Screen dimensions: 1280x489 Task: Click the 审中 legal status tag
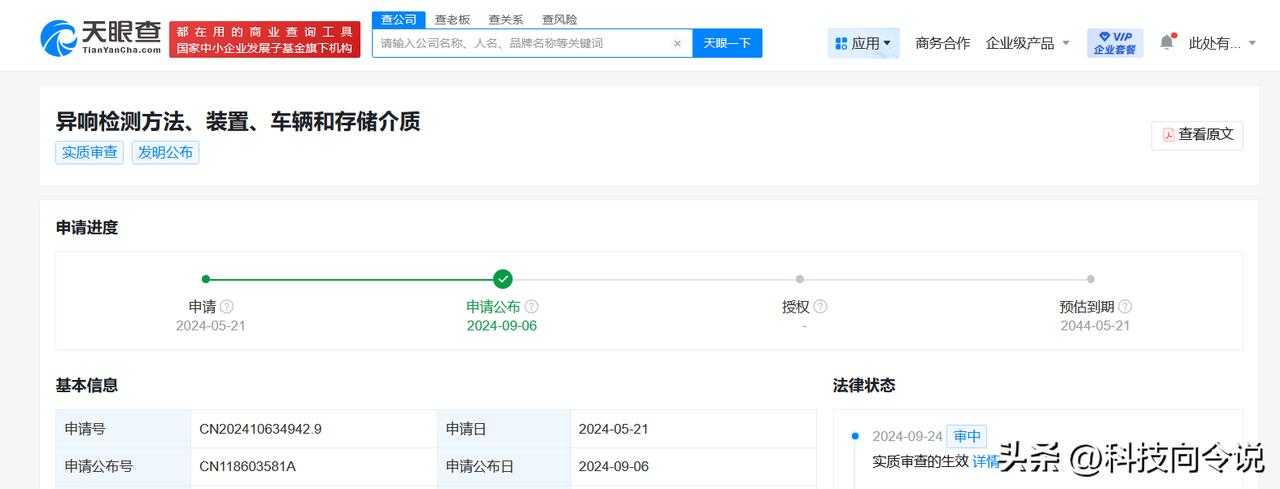tap(967, 436)
